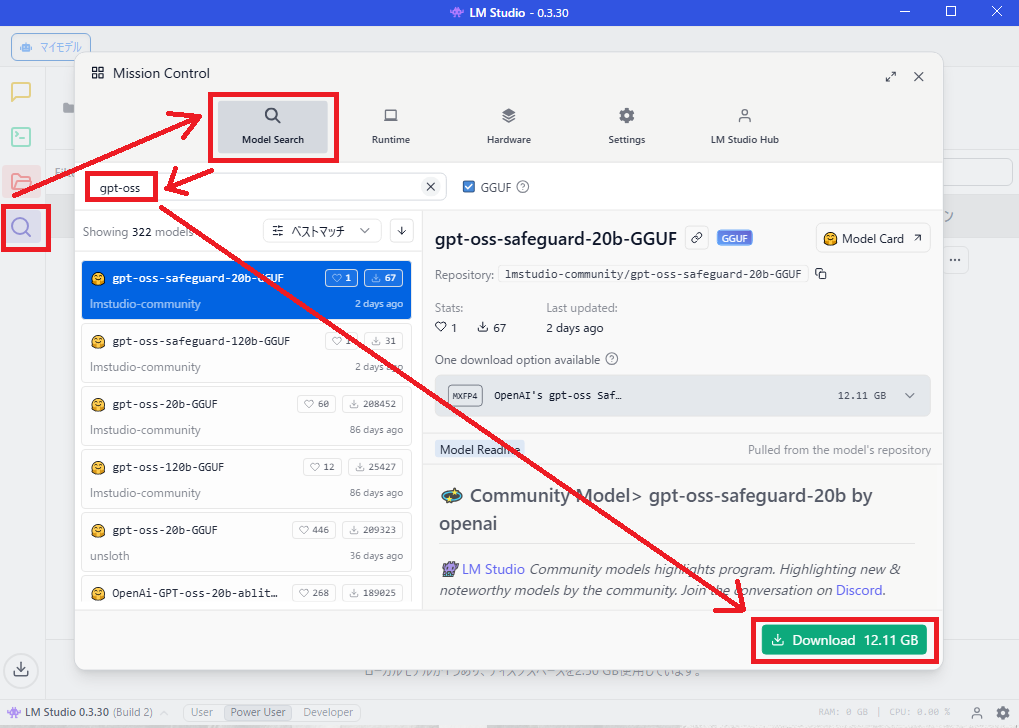Clear the gpt-oss search text
The width and height of the screenshot is (1019, 728).
(x=430, y=187)
